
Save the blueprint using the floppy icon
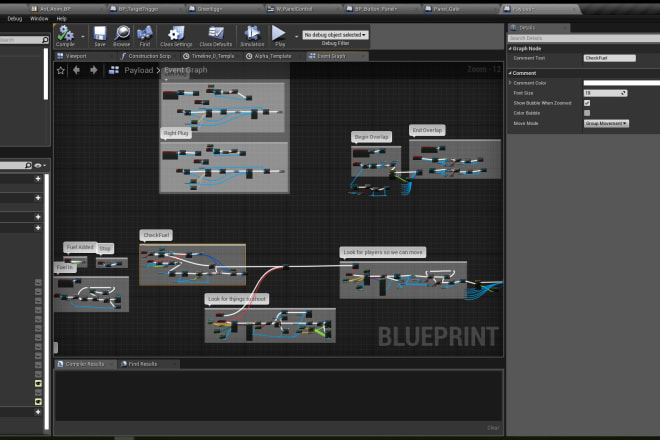(100, 36)
